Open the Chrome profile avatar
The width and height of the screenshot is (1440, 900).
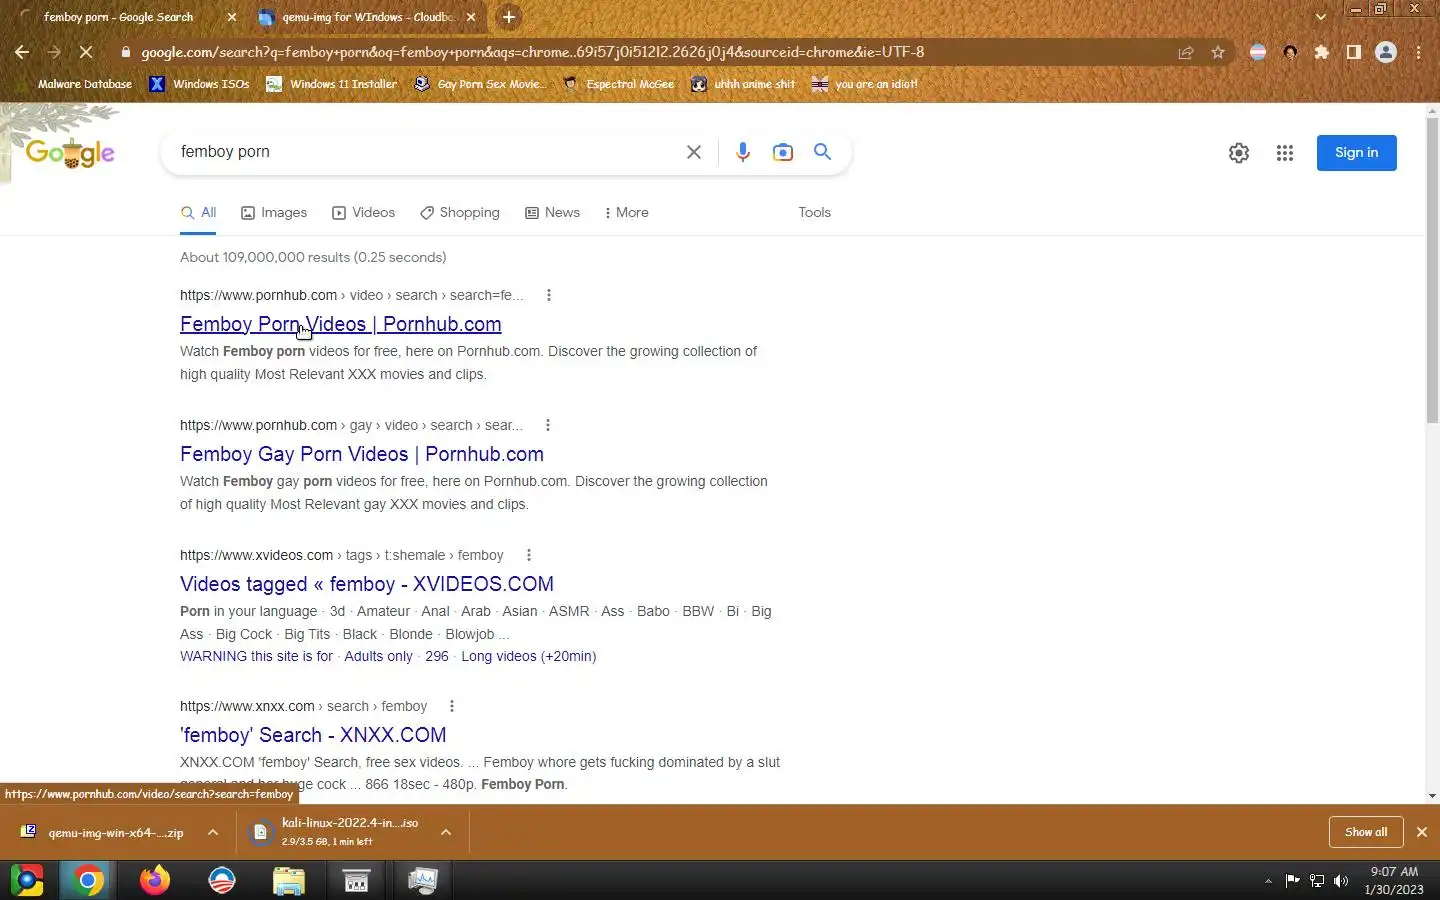pos(1386,52)
